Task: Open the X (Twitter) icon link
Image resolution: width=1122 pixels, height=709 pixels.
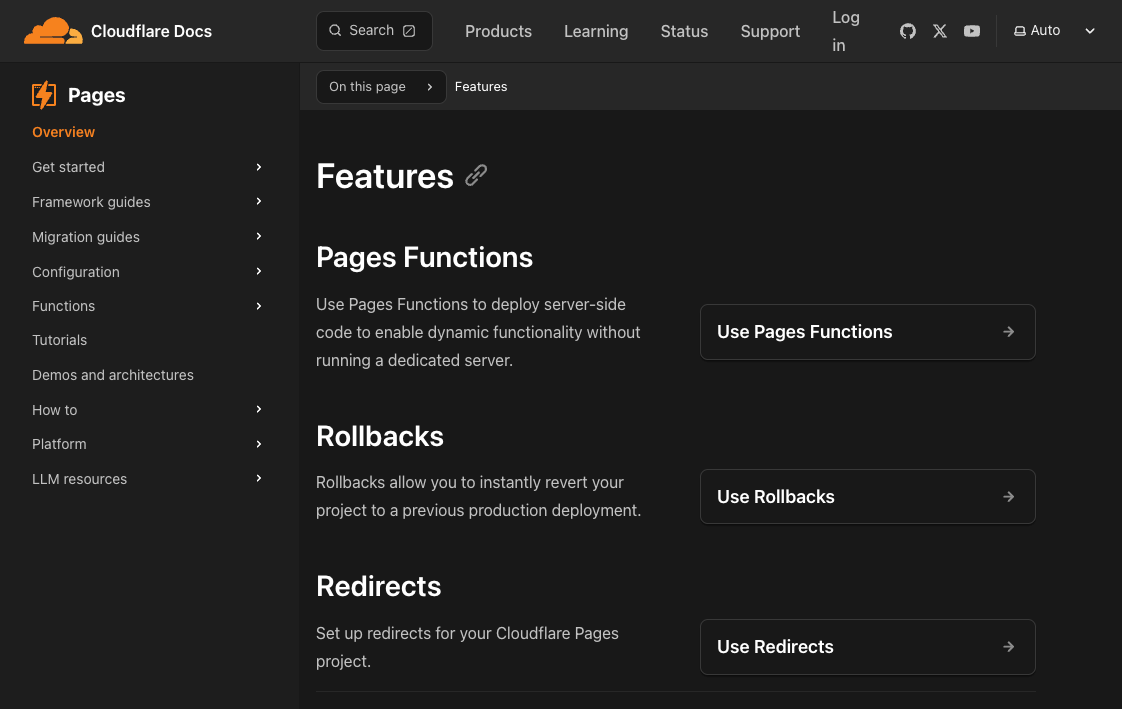Action: pos(940,31)
